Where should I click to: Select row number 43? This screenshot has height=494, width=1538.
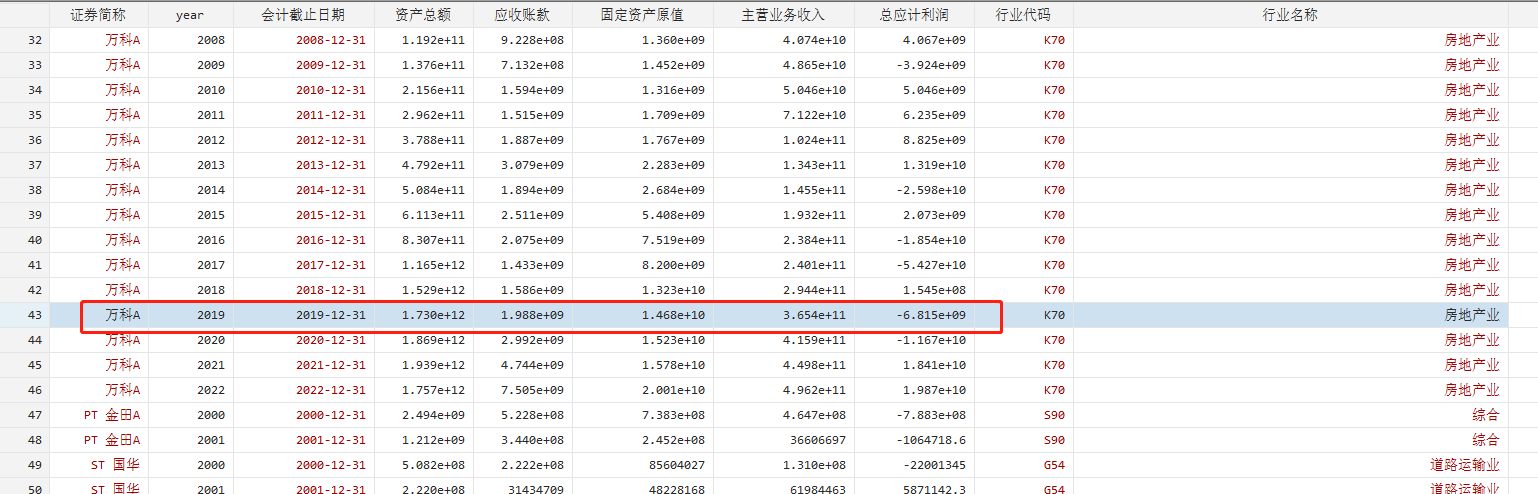point(36,315)
